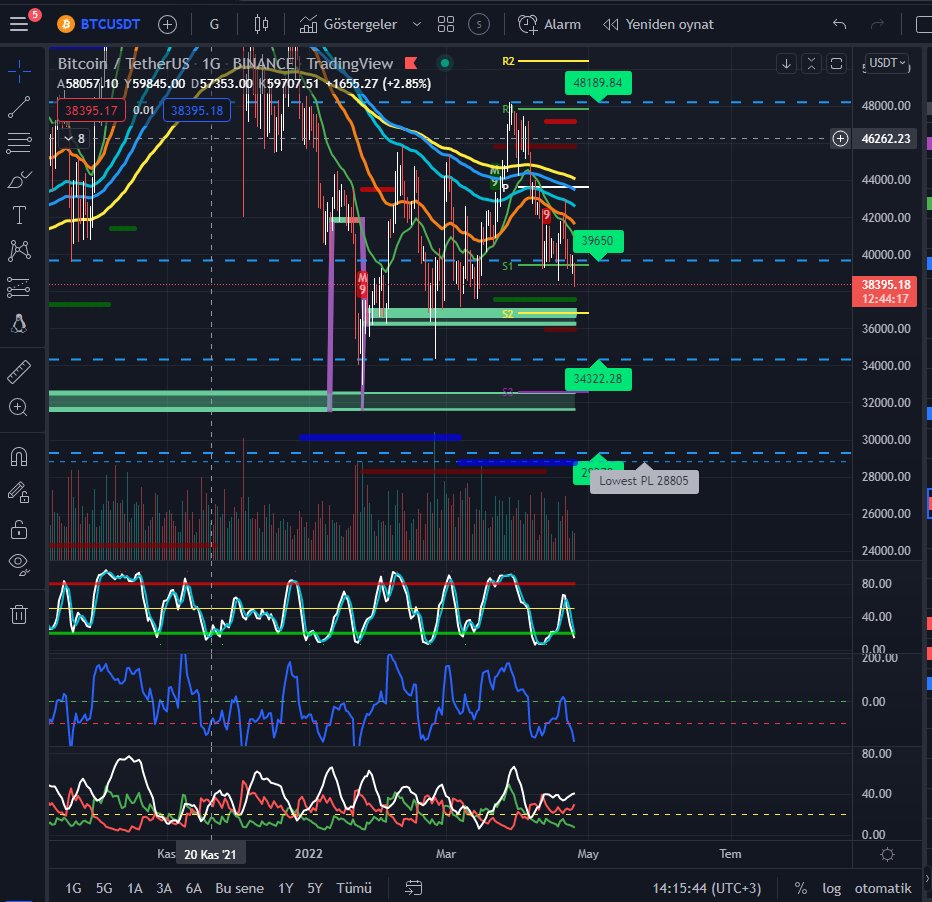Lock all drawing tools

coord(19,529)
